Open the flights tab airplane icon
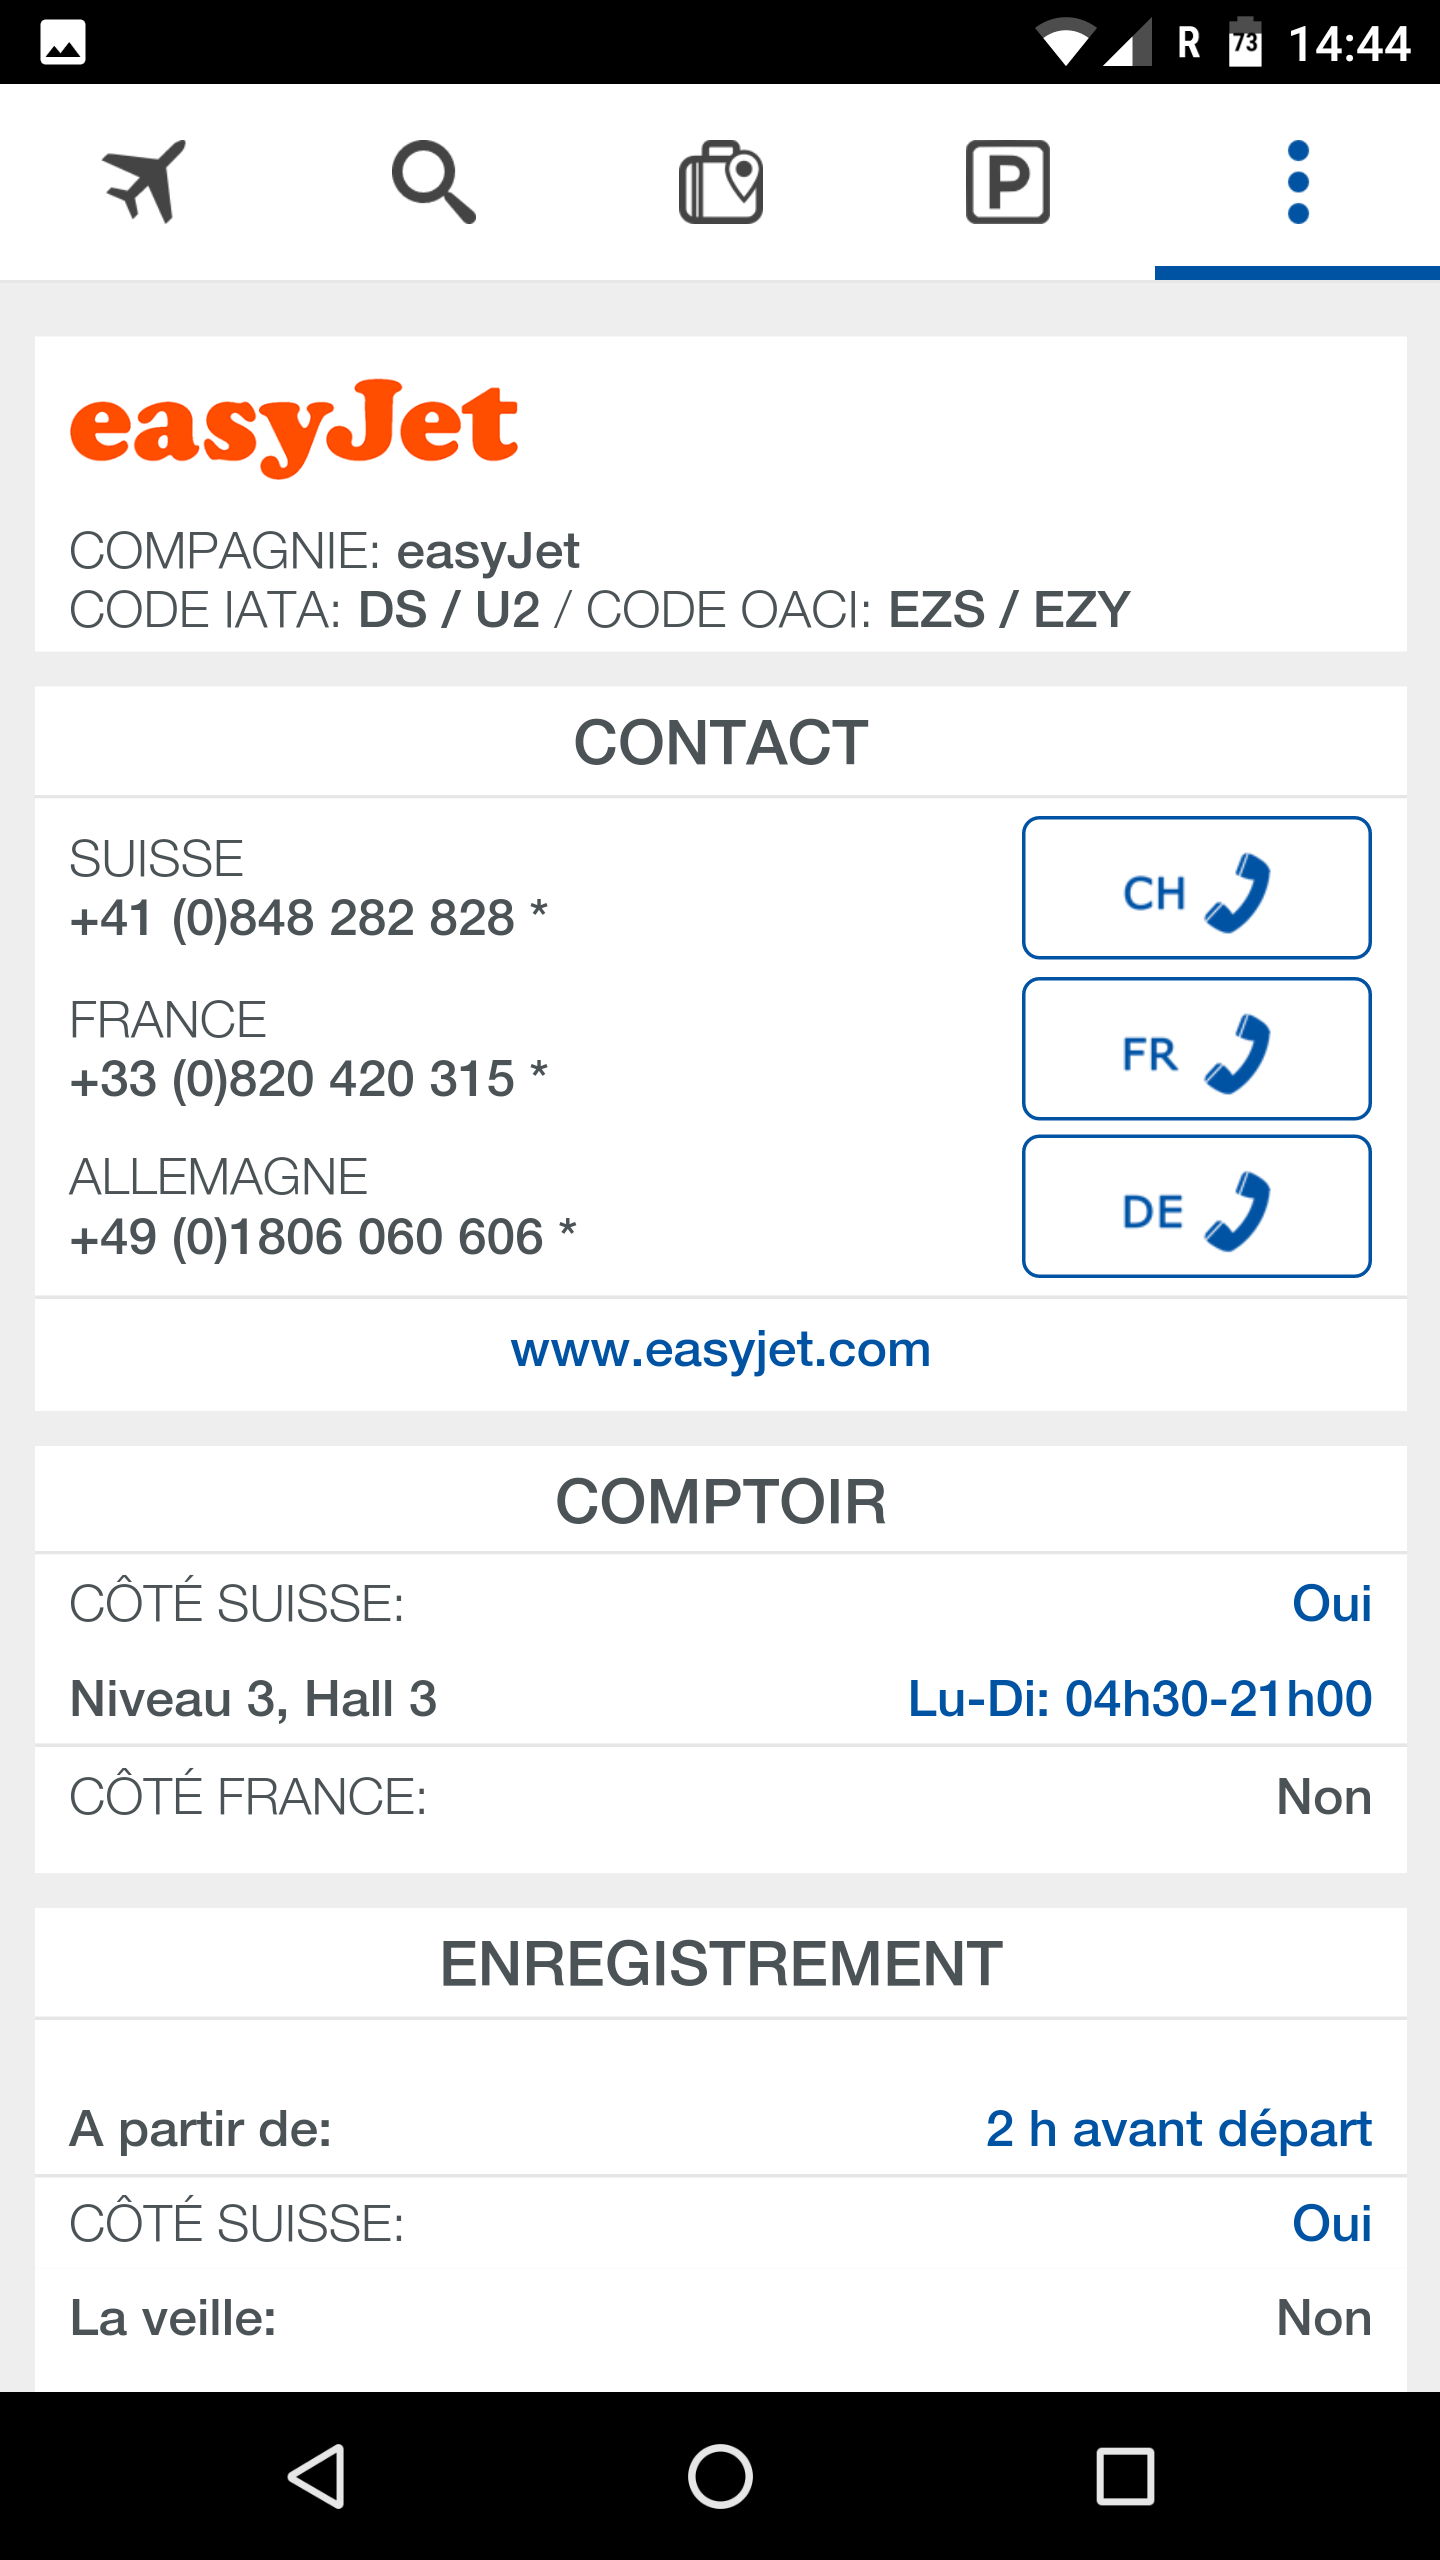 point(144,181)
